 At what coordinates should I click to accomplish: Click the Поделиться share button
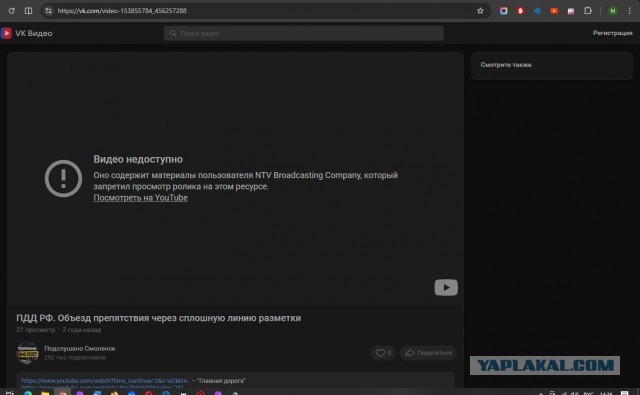428,353
